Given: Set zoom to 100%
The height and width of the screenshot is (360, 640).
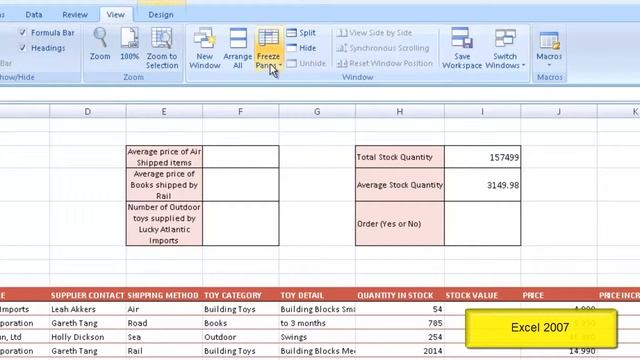Looking at the screenshot, I should click(129, 44).
